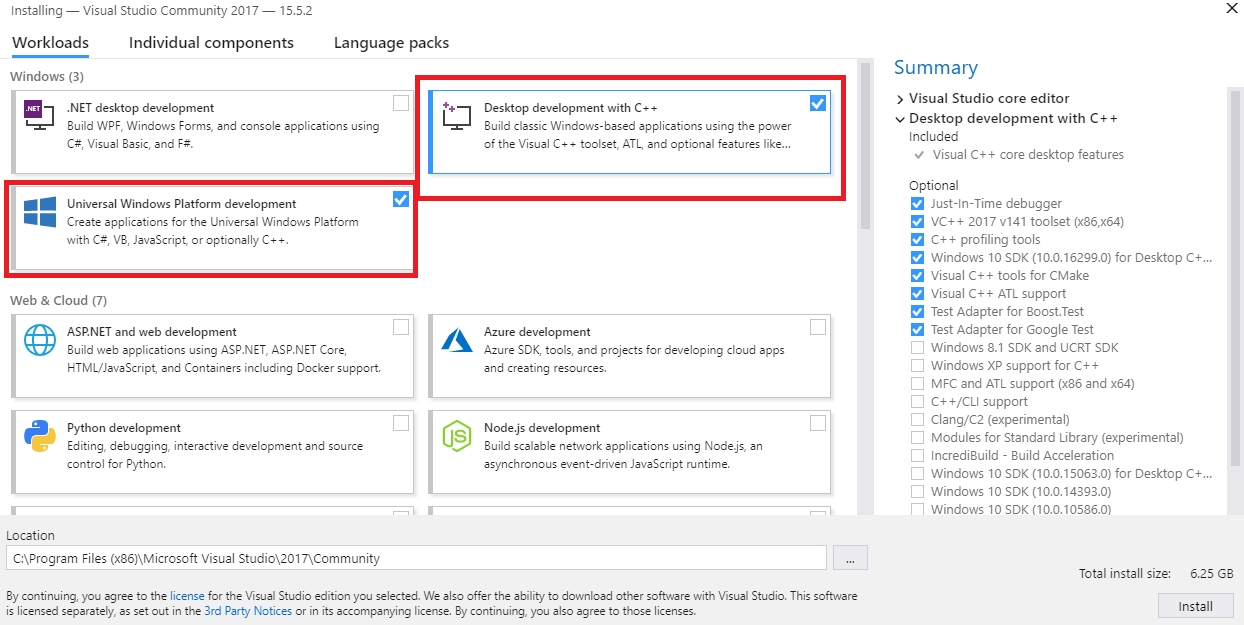This screenshot has height=625, width=1244.
Task: Click the Azure development logo icon
Action: [x=457, y=339]
